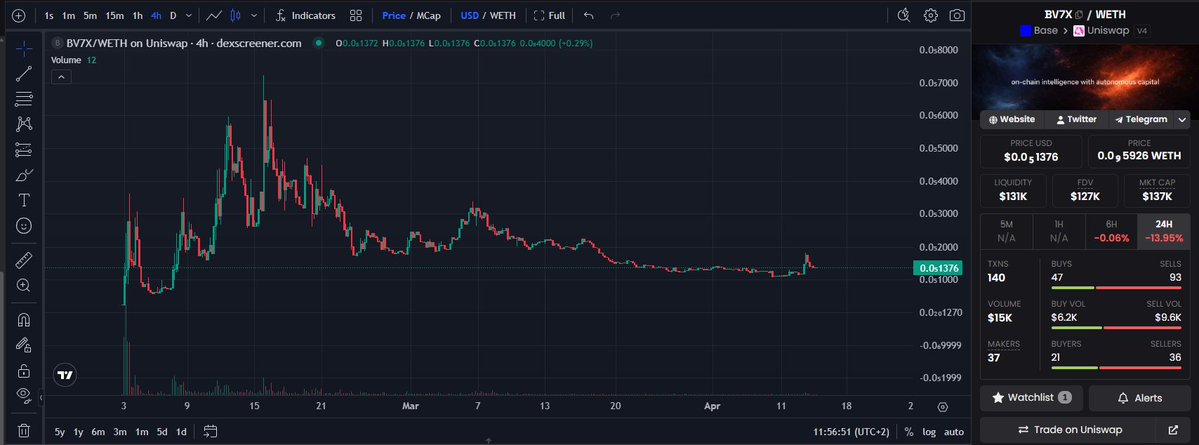
Task: Open the quick search icon
Action: tap(903, 15)
